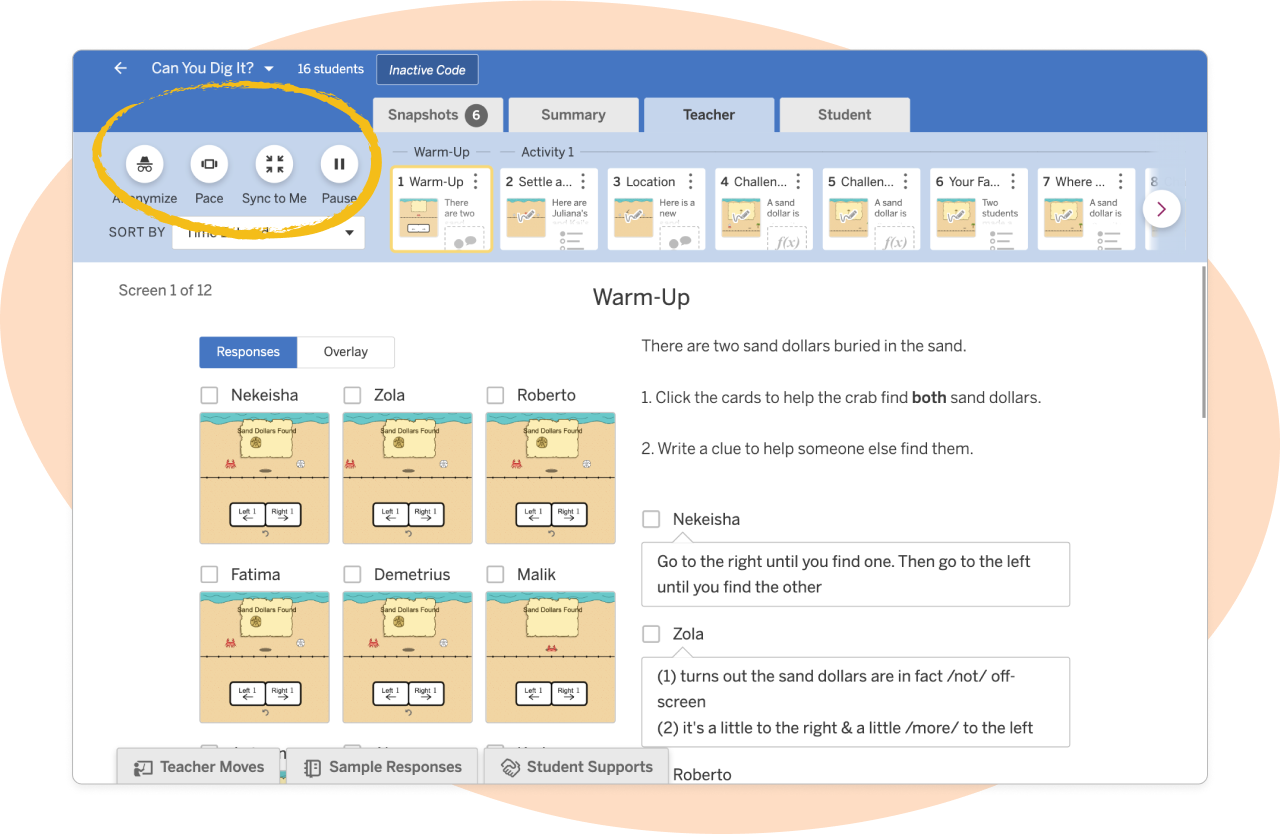Image resolution: width=1280 pixels, height=834 pixels.
Task: Open Malik's response thumbnail
Action: click(x=550, y=657)
